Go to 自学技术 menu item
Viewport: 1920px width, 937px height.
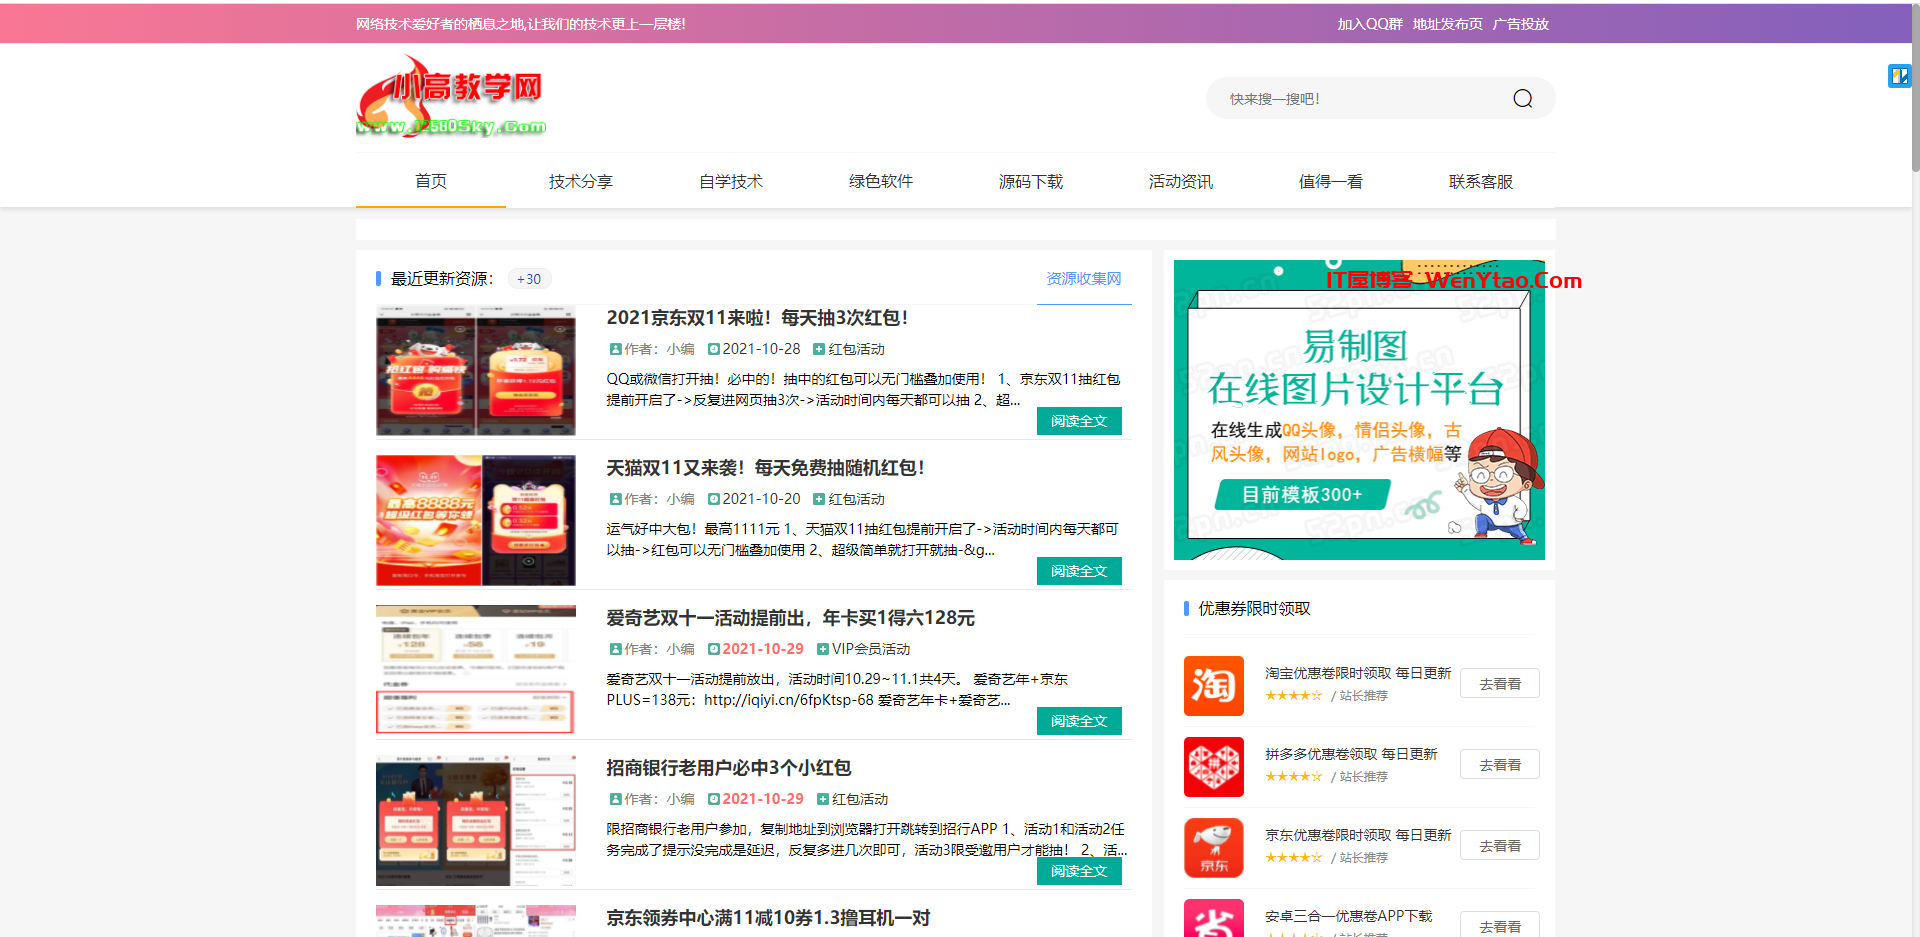coord(731,181)
